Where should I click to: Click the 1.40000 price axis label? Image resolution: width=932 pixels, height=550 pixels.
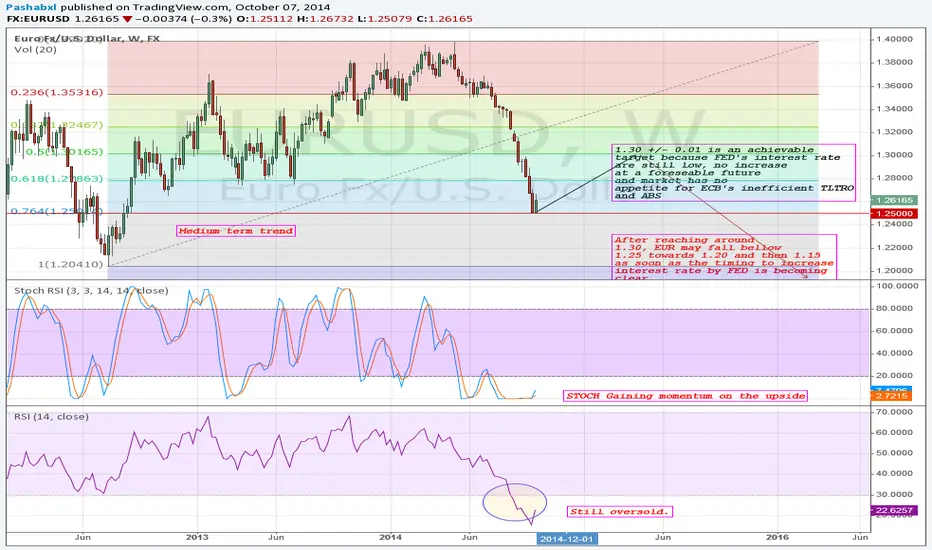pos(894,39)
